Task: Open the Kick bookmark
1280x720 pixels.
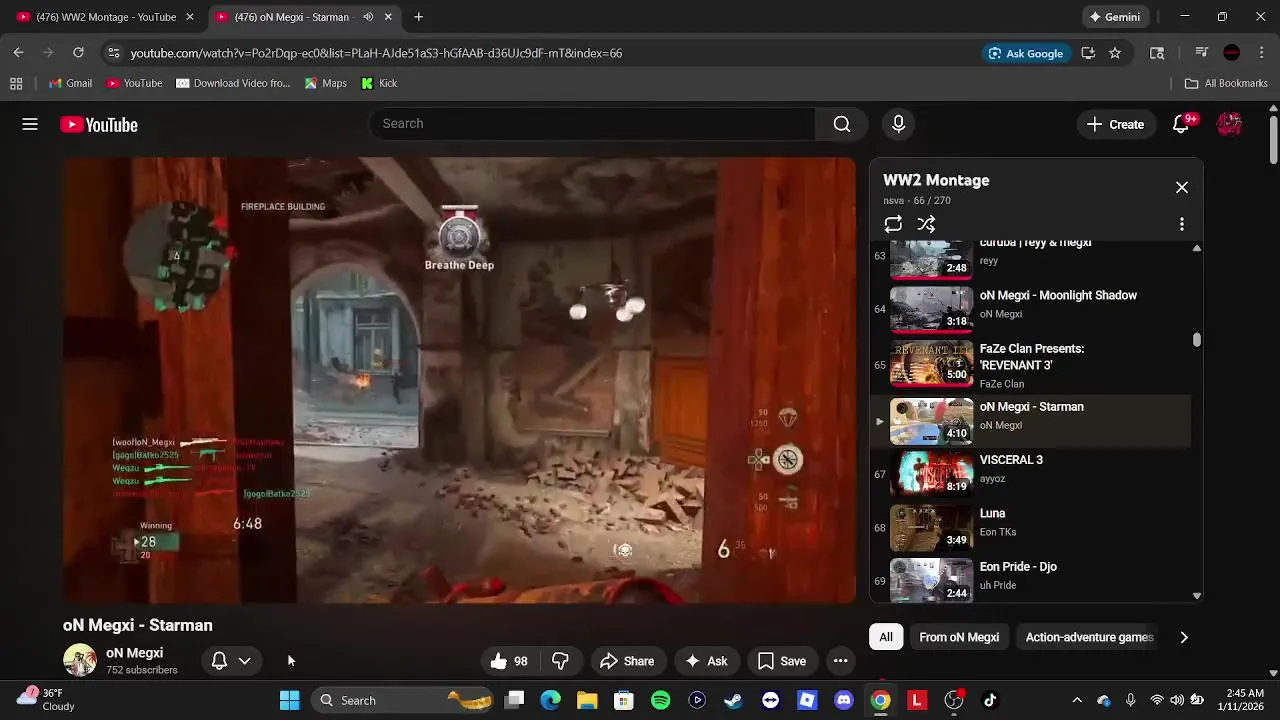Action: pos(379,83)
